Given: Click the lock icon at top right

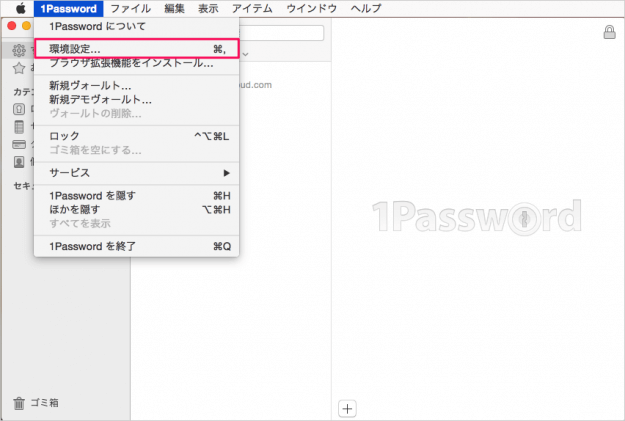Looking at the screenshot, I should (x=609, y=33).
